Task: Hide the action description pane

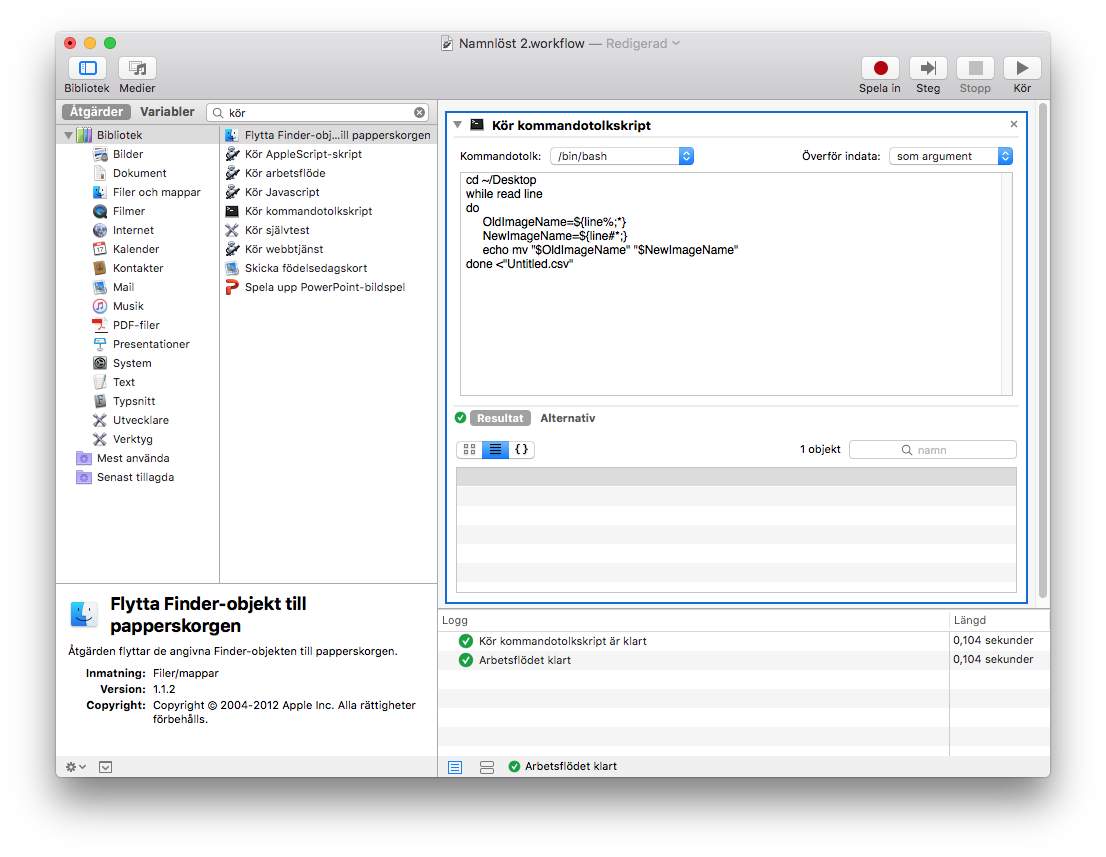Action: (x=106, y=767)
